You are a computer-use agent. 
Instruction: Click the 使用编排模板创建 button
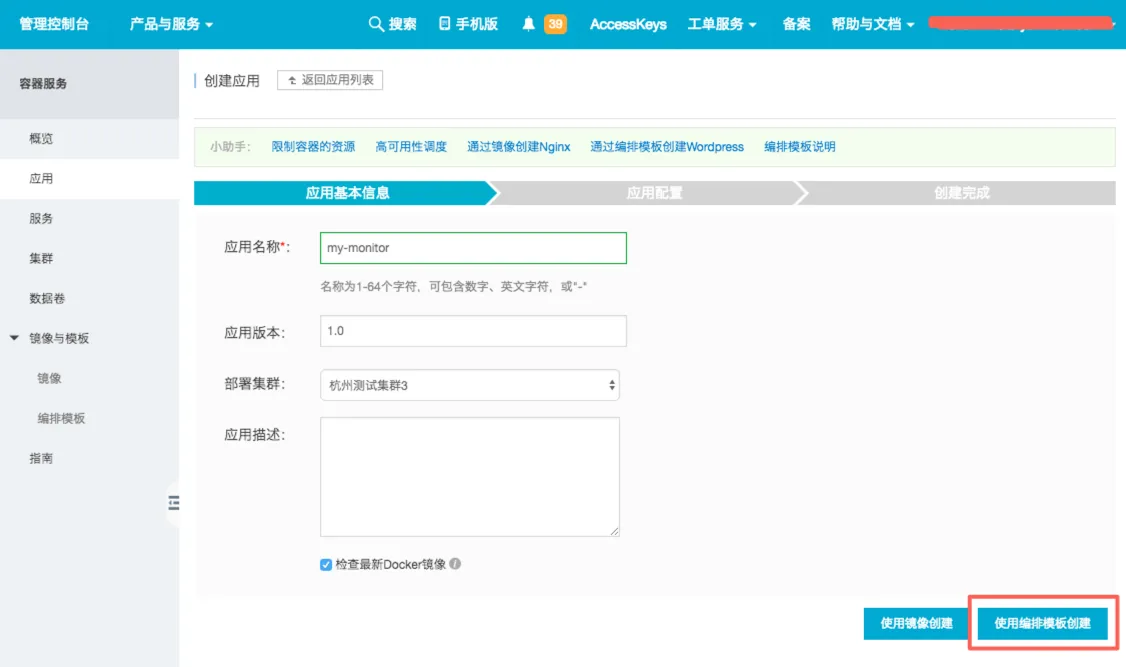pos(1042,623)
